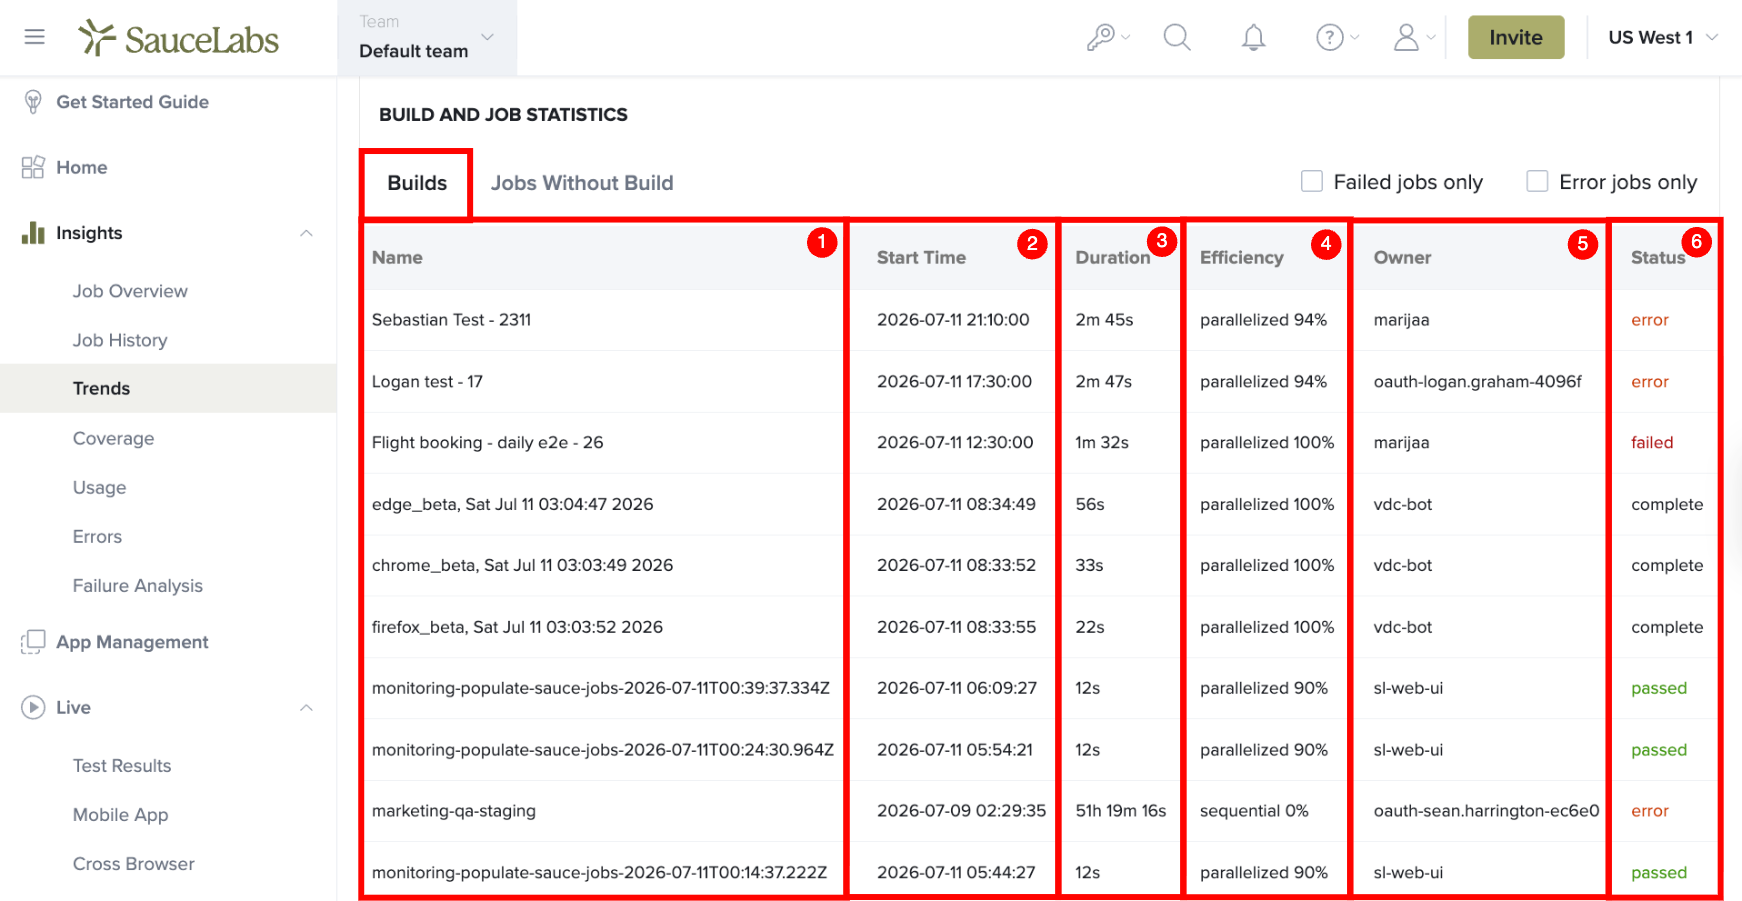
Task: Open the US West 1 region dropdown
Action: click(x=1663, y=37)
